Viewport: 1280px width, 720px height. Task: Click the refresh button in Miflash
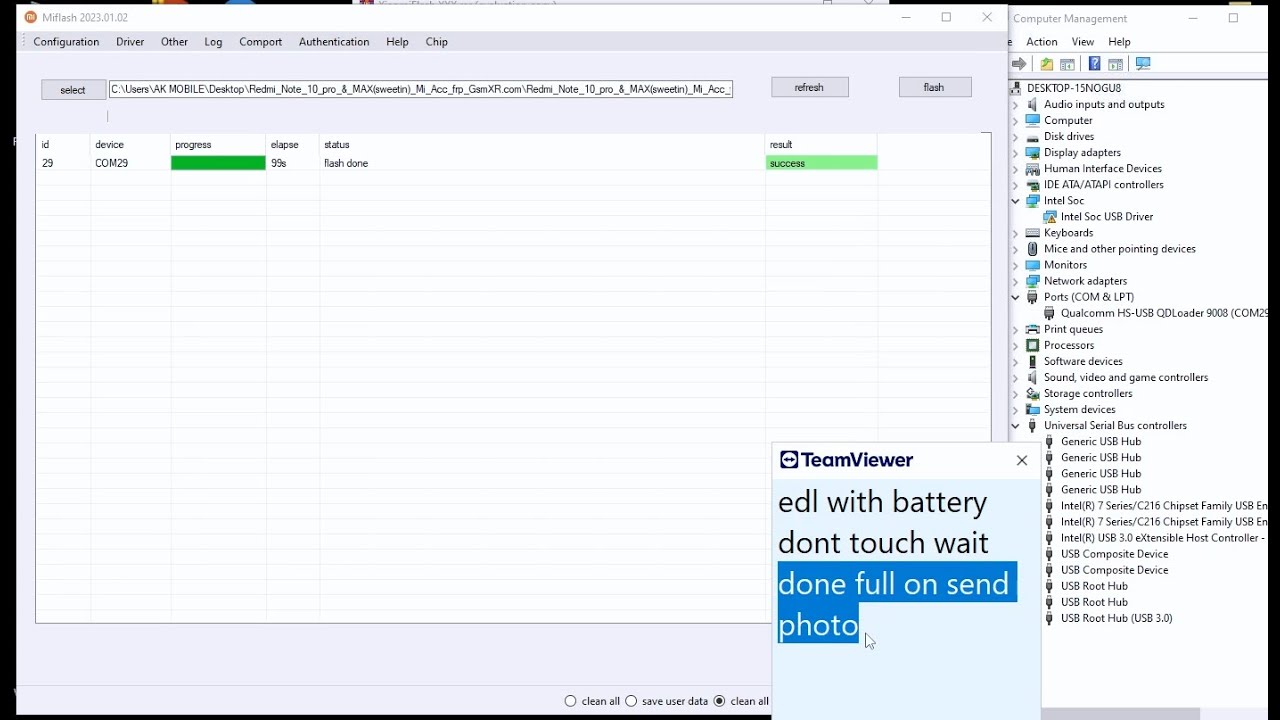point(810,87)
